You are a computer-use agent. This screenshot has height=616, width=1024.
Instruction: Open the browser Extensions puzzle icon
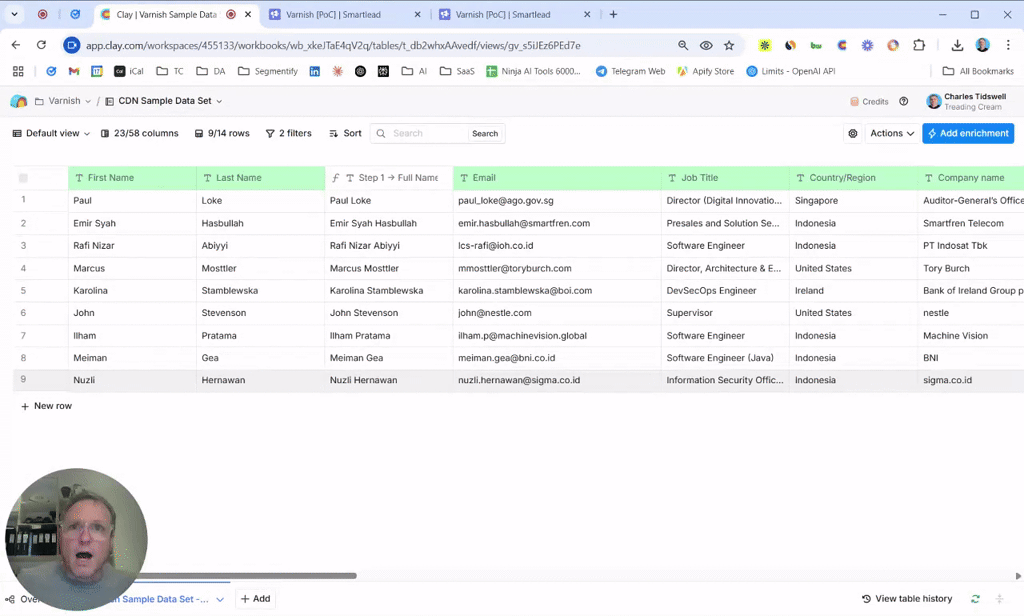[x=919, y=45]
